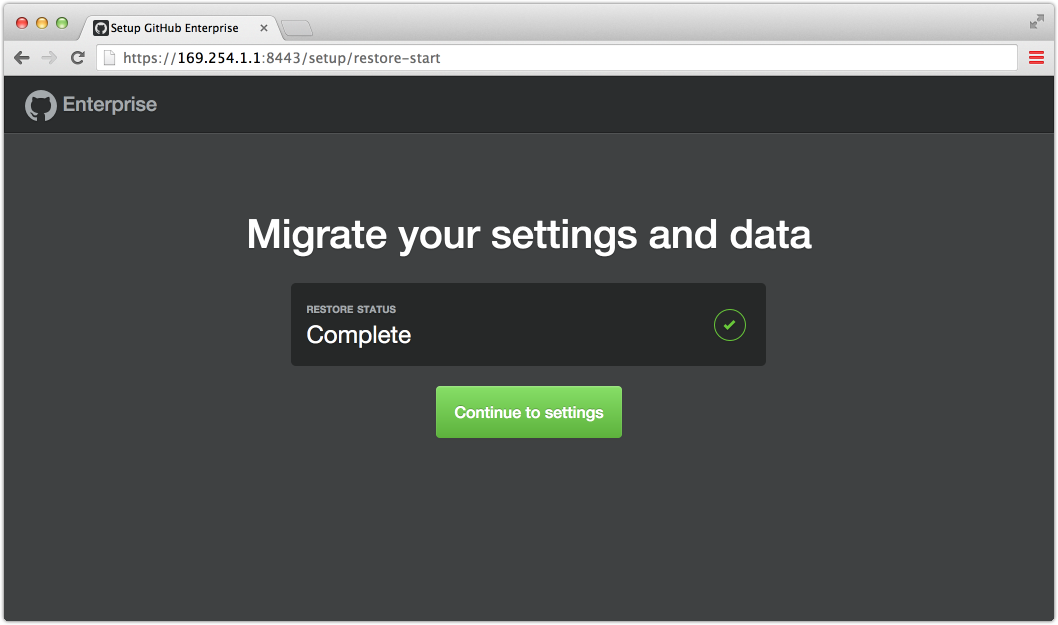Zoom the window with the green button
This screenshot has height=625, width=1058.
click(62, 23)
